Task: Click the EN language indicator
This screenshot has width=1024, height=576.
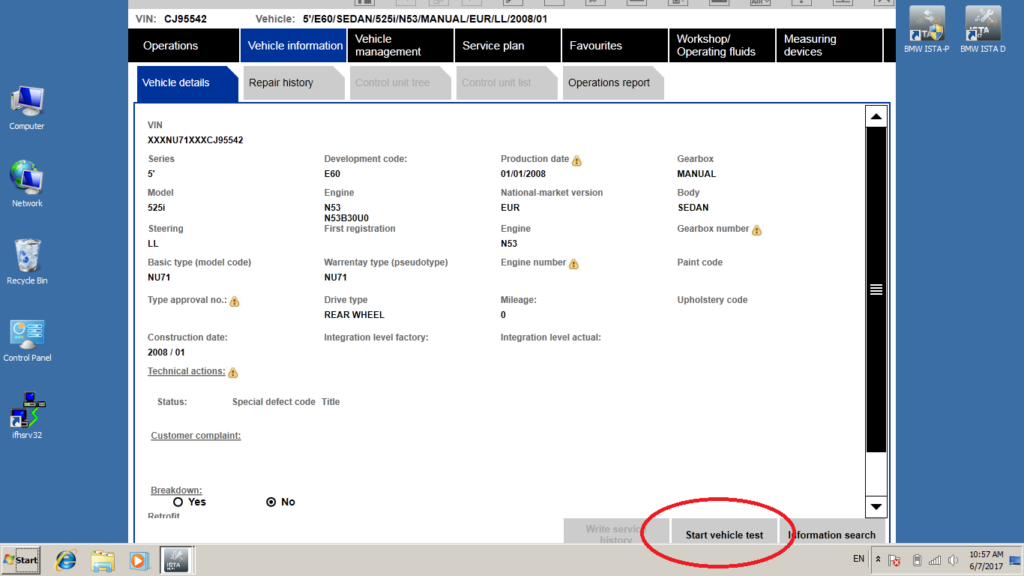Action: (858, 559)
